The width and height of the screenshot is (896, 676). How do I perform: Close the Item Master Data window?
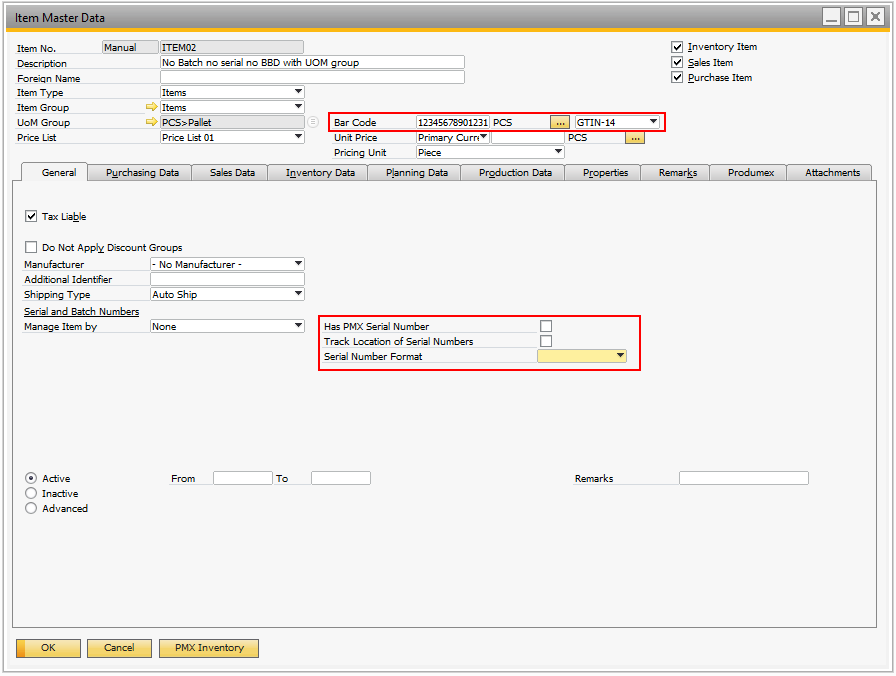874,17
